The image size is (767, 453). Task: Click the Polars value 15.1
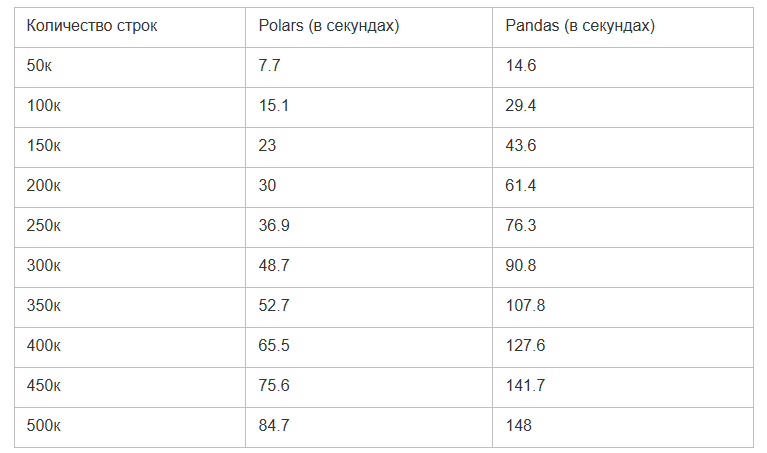point(274,106)
